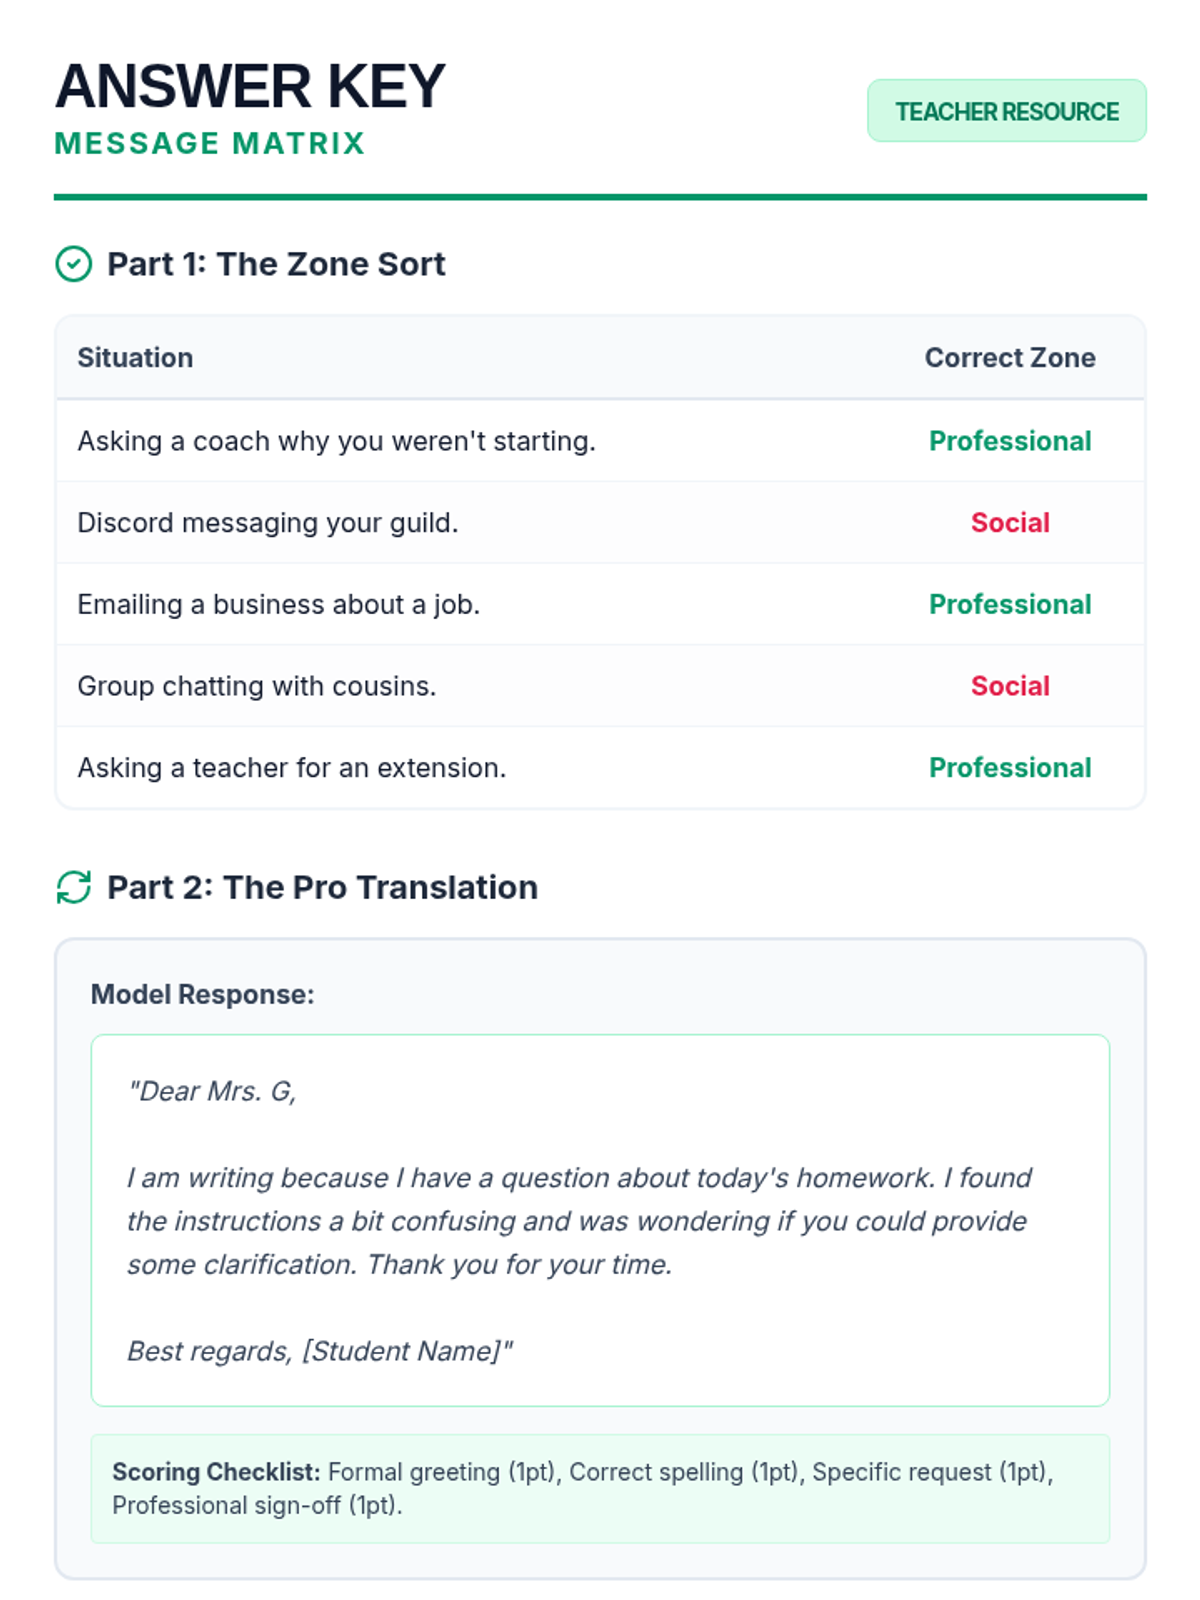Select the group chatting with cousins row
Screen dimensions: 1200x1600
click(256, 686)
